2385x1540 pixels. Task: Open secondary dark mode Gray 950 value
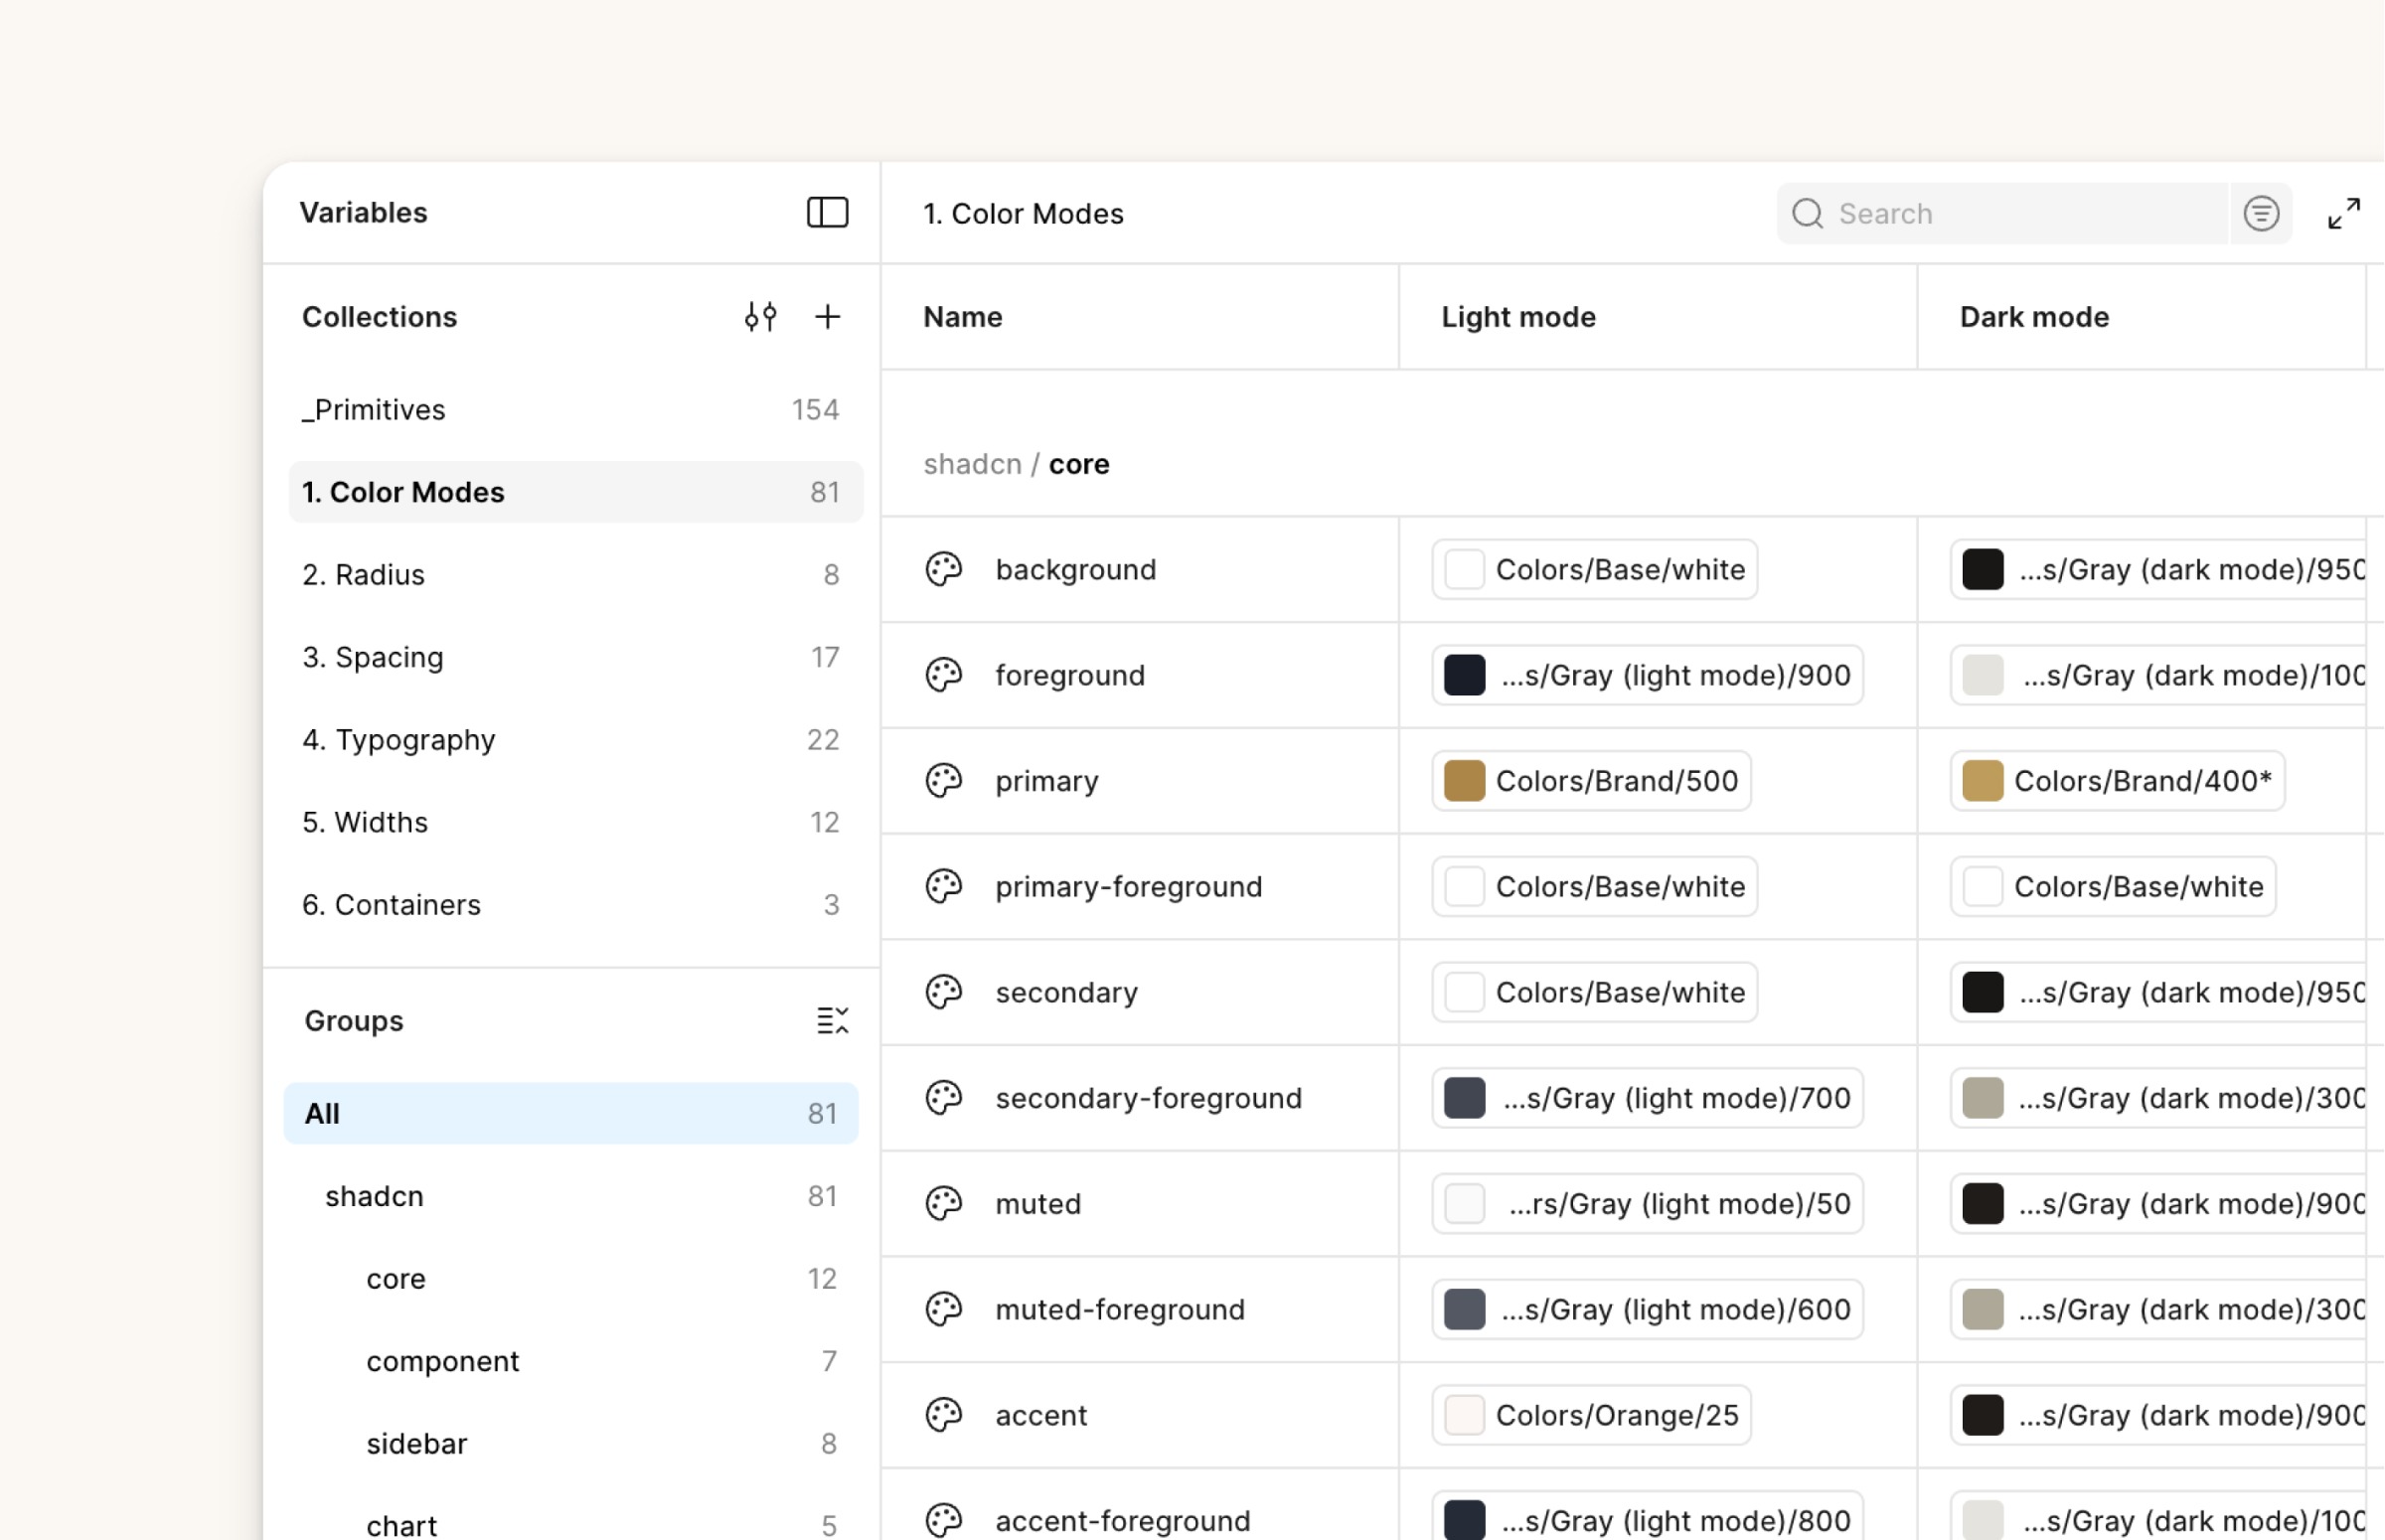[2158, 992]
